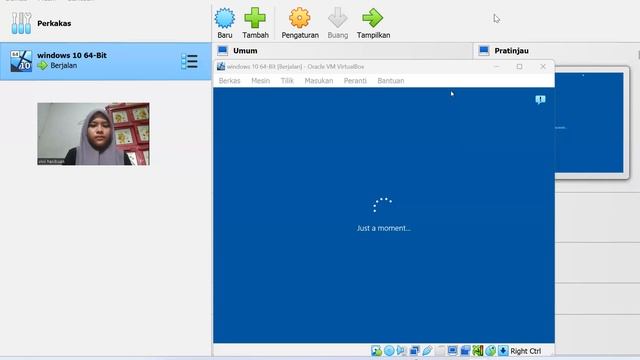Click the Windows 10 VM OS icon
Image resolution: width=640 pixels, height=360 pixels.
(x=21, y=61)
